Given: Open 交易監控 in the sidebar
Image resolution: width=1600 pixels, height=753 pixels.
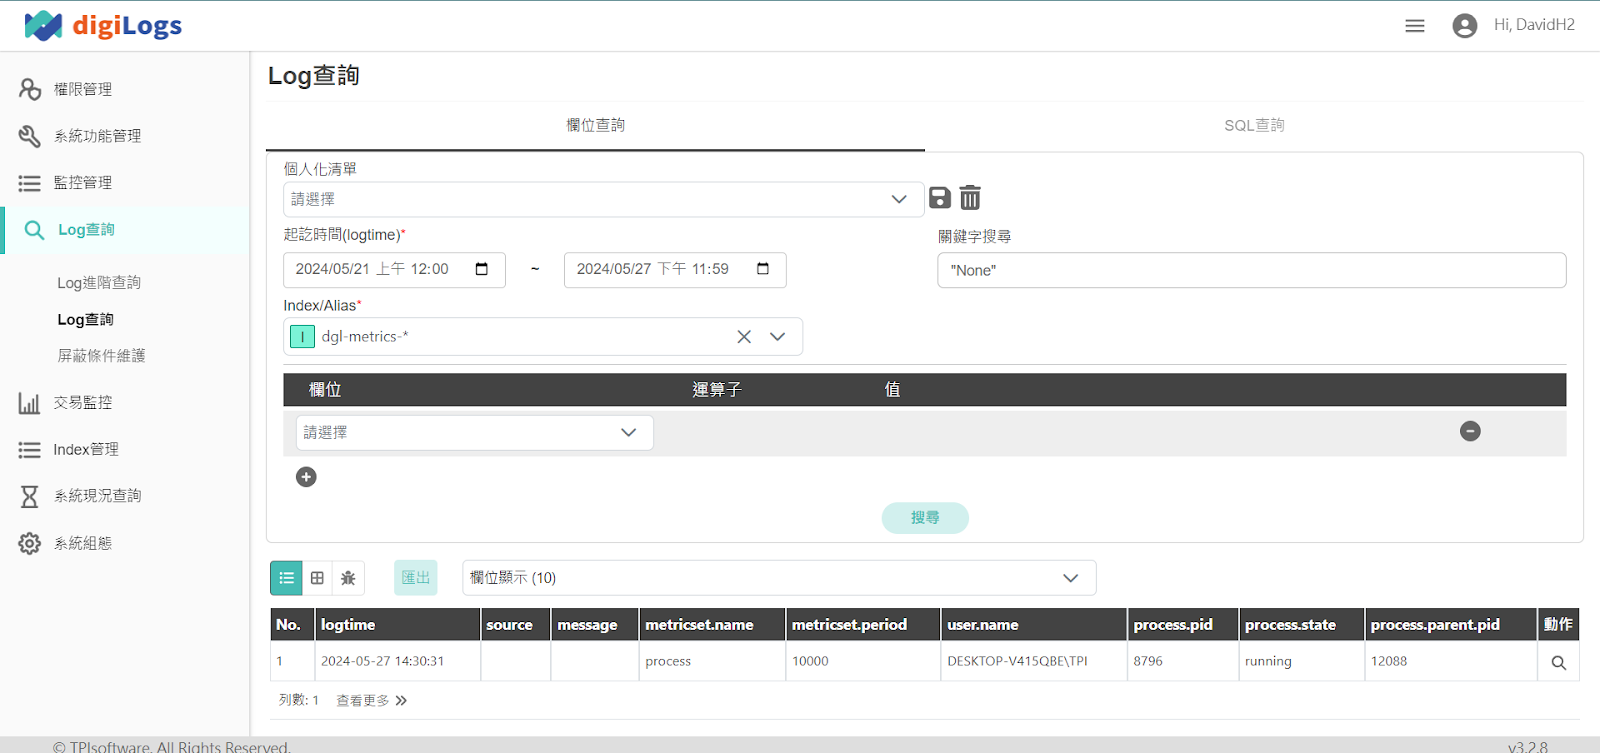Looking at the screenshot, I should pyautogui.click(x=83, y=403).
